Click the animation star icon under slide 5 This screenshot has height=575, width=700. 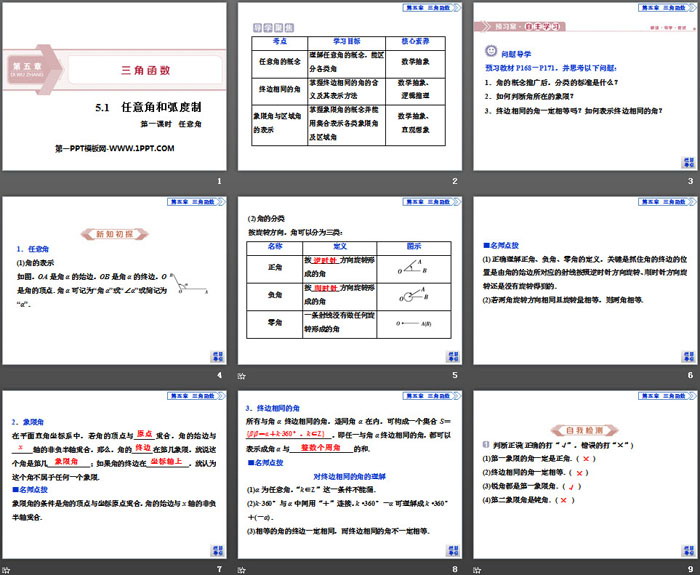(x=242, y=376)
